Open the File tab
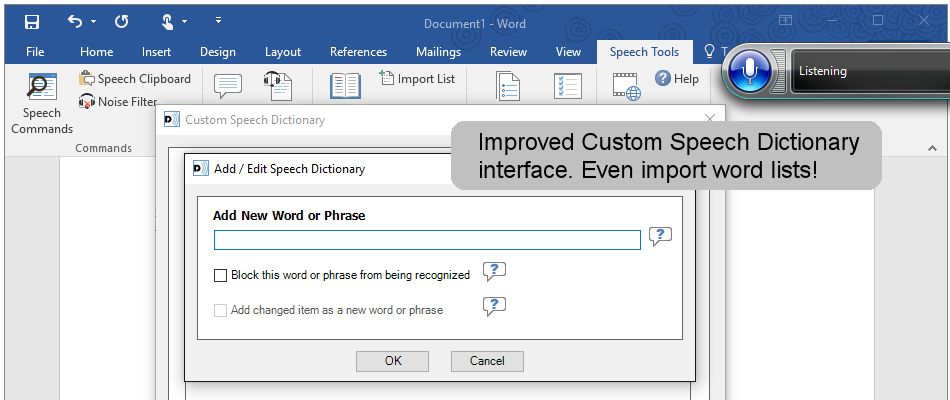950x400 pixels. [x=35, y=52]
